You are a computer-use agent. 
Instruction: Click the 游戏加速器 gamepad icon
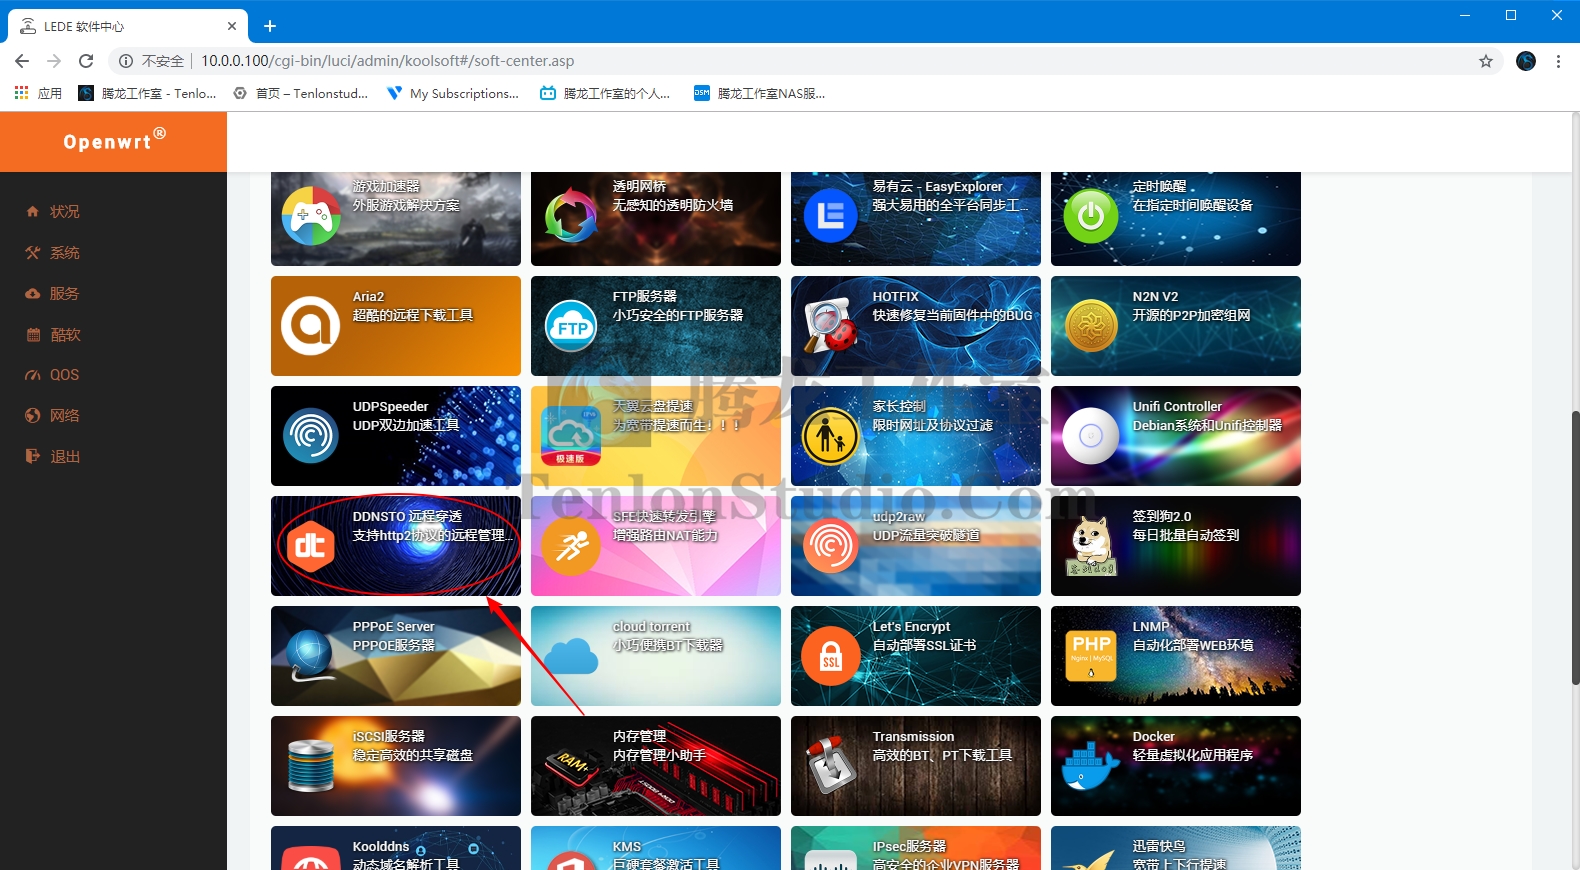[x=311, y=216]
